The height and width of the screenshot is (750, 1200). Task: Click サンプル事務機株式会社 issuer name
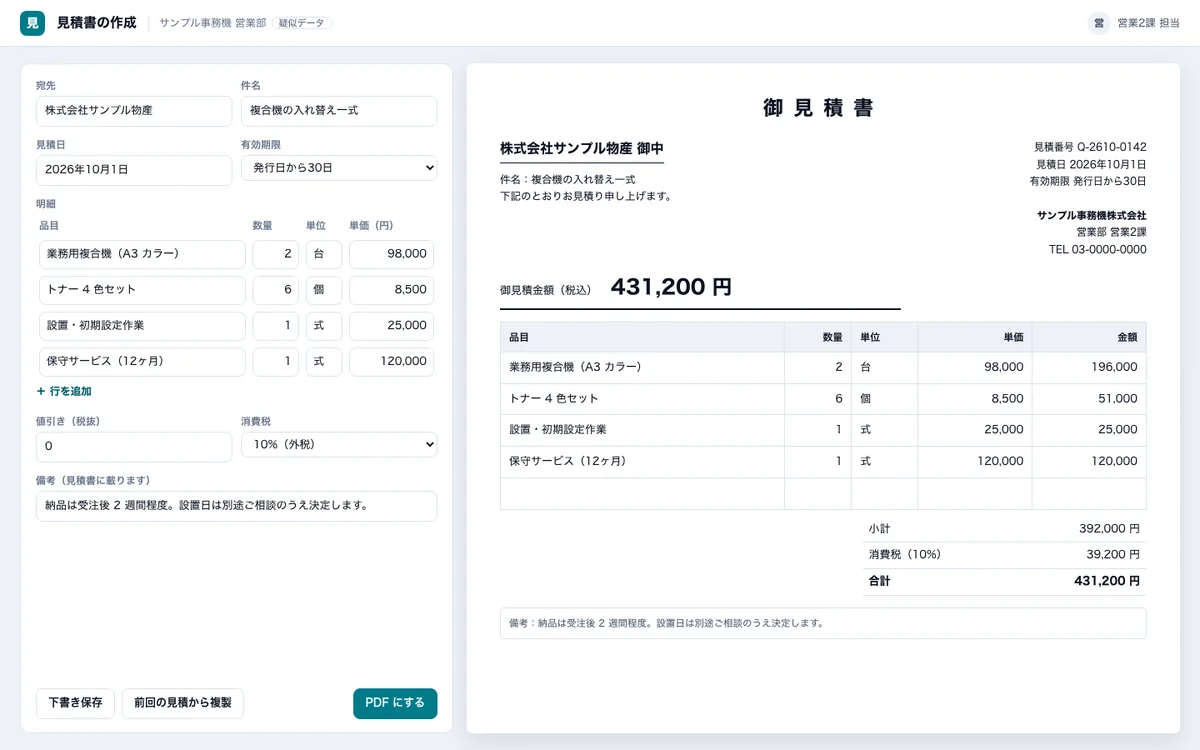[x=1092, y=216]
